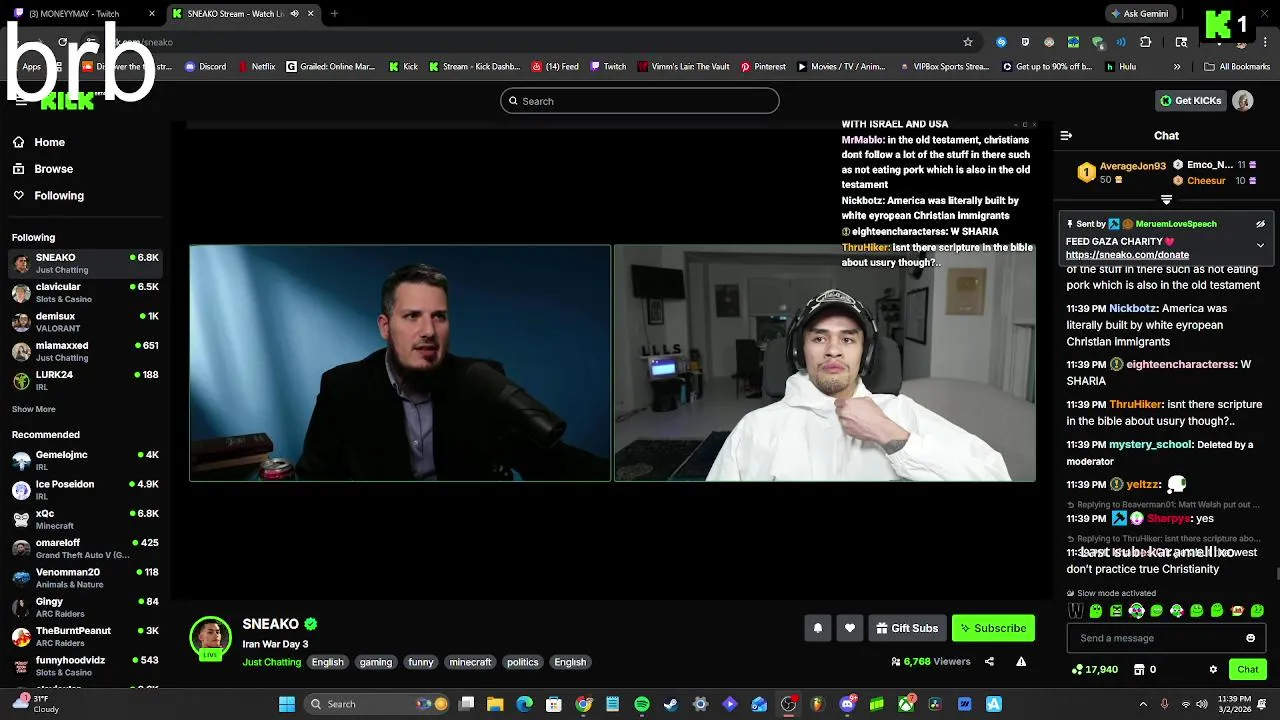Open SNEAKO channel avatar with LIVE badge
Viewport: 1280px width, 720px height.
click(x=210, y=638)
